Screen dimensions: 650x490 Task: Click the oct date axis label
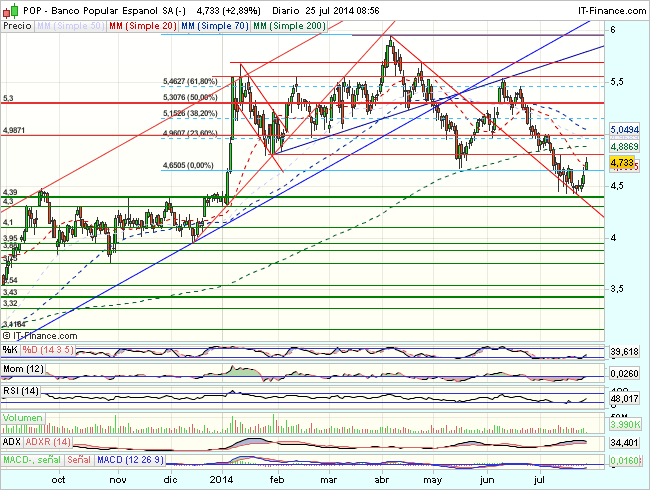tap(58, 480)
